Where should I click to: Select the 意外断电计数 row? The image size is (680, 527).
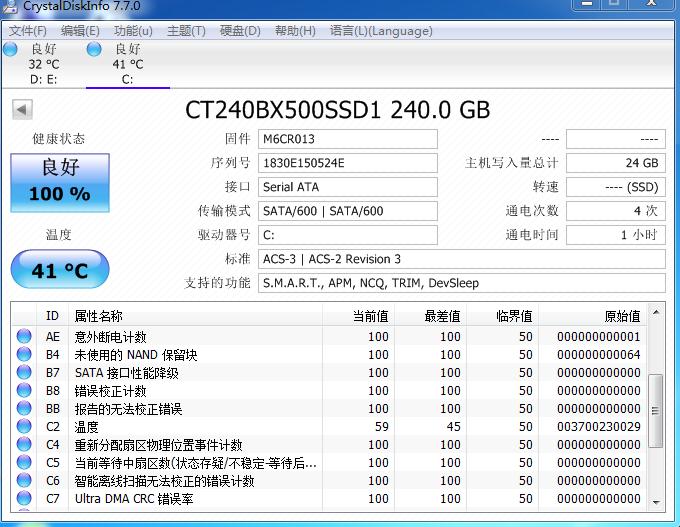329,337
